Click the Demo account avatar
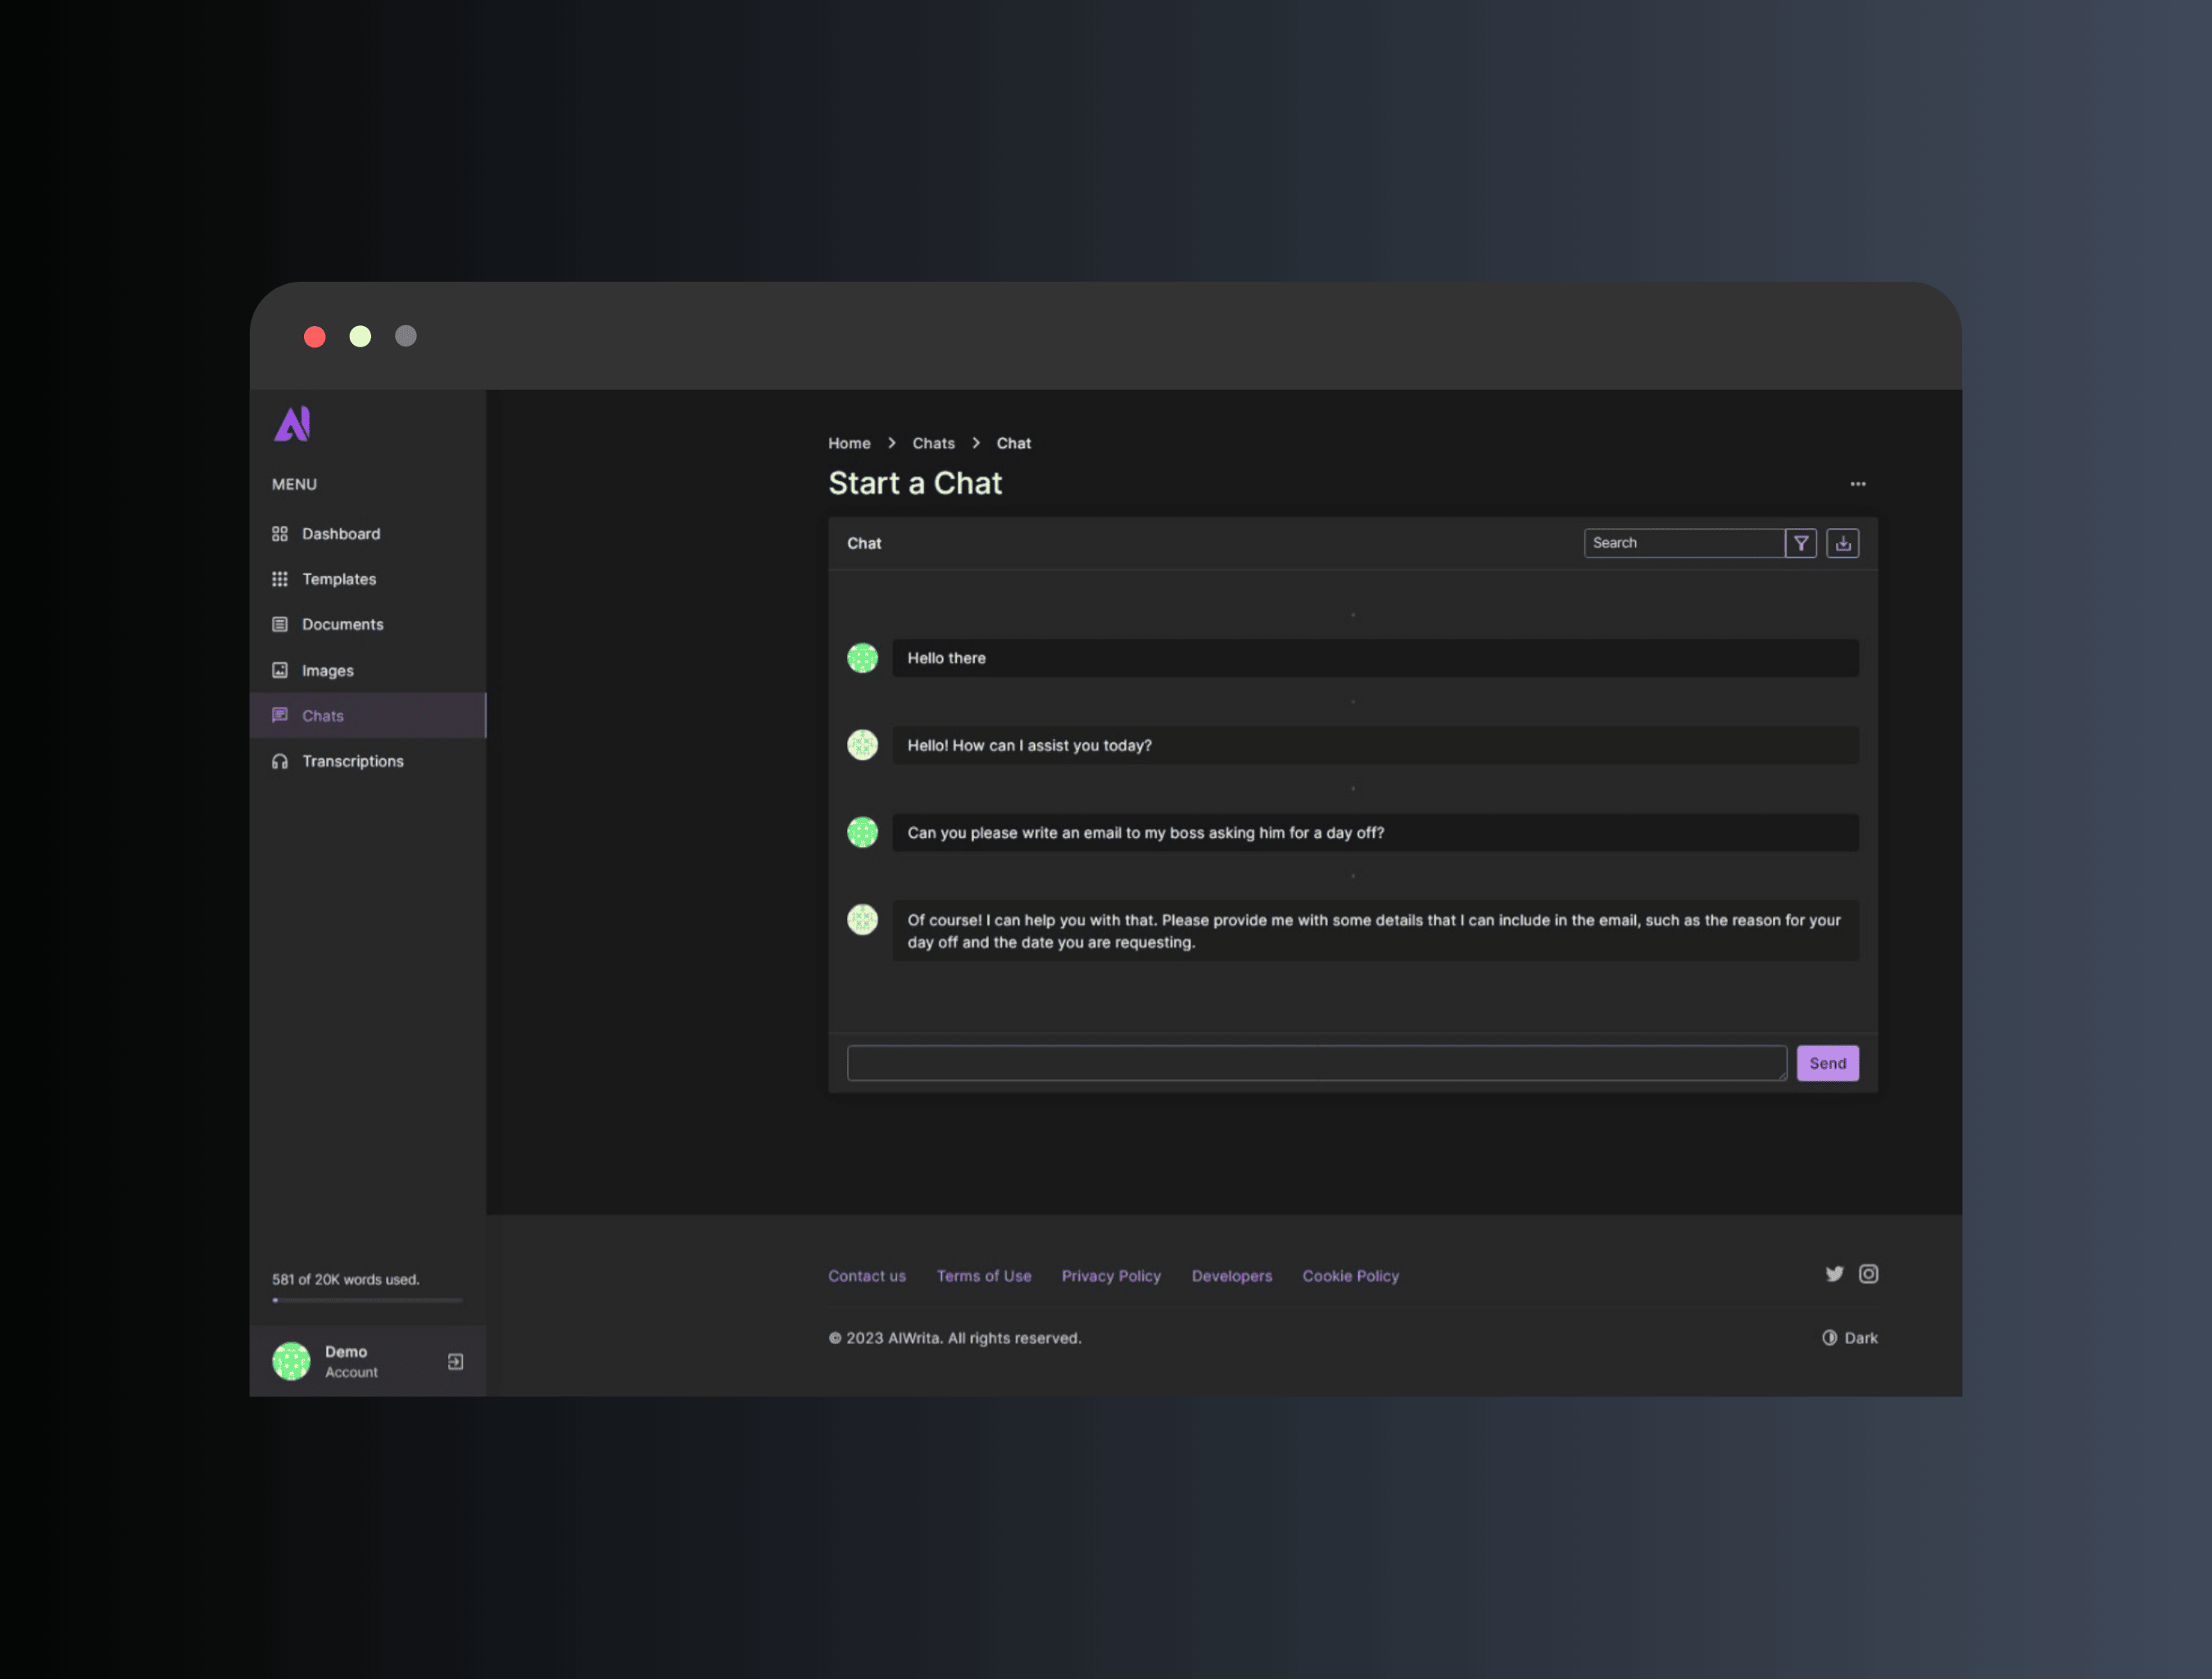The height and width of the screenshot is (1679, 2212). tap(291, 1362)
